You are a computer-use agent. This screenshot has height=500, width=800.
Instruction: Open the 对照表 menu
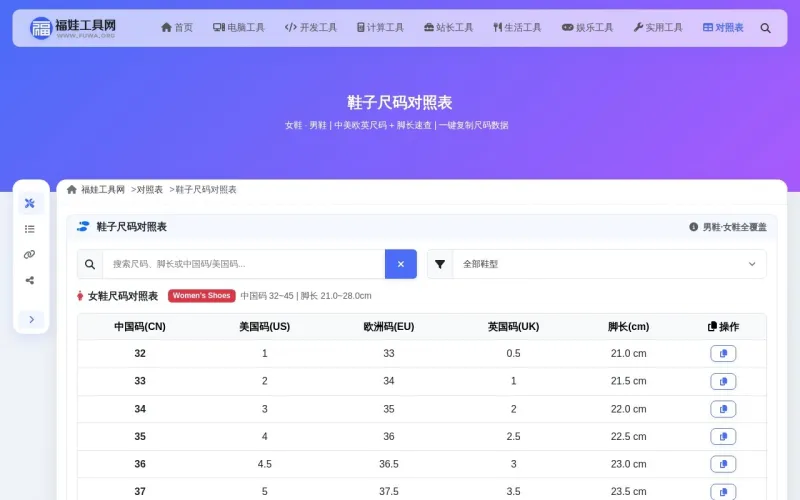[723, 28]
